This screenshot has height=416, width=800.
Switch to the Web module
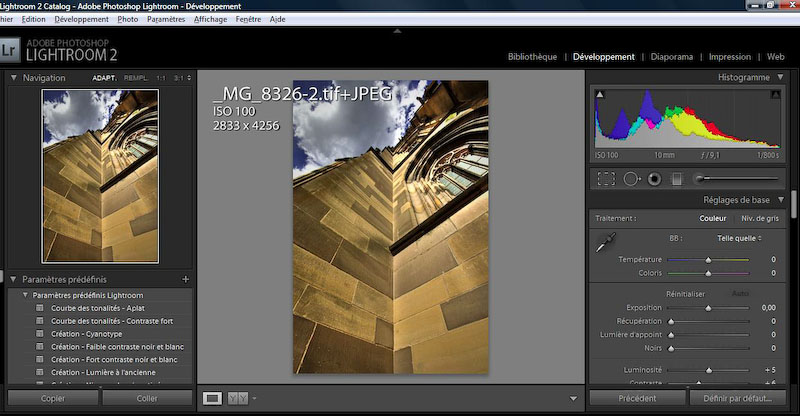[x=776, y=57]
